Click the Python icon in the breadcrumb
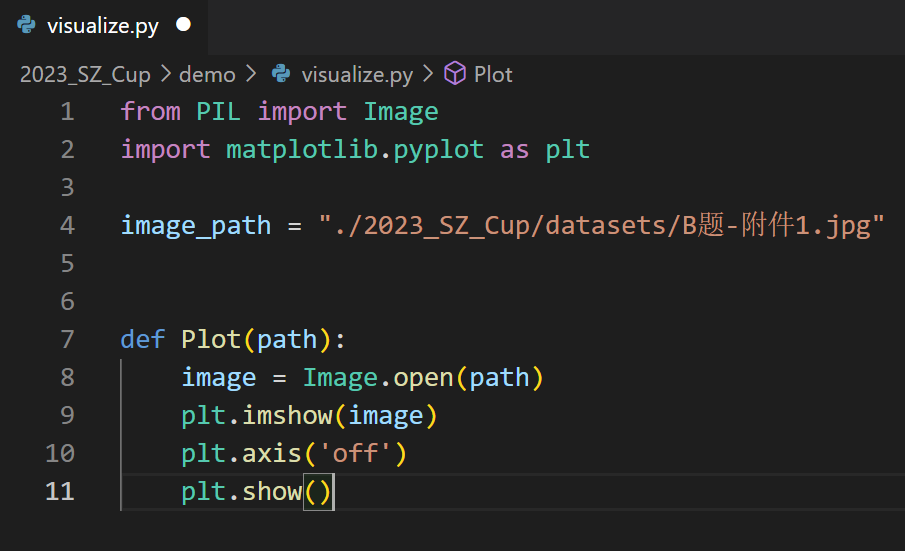 [281, 73]
